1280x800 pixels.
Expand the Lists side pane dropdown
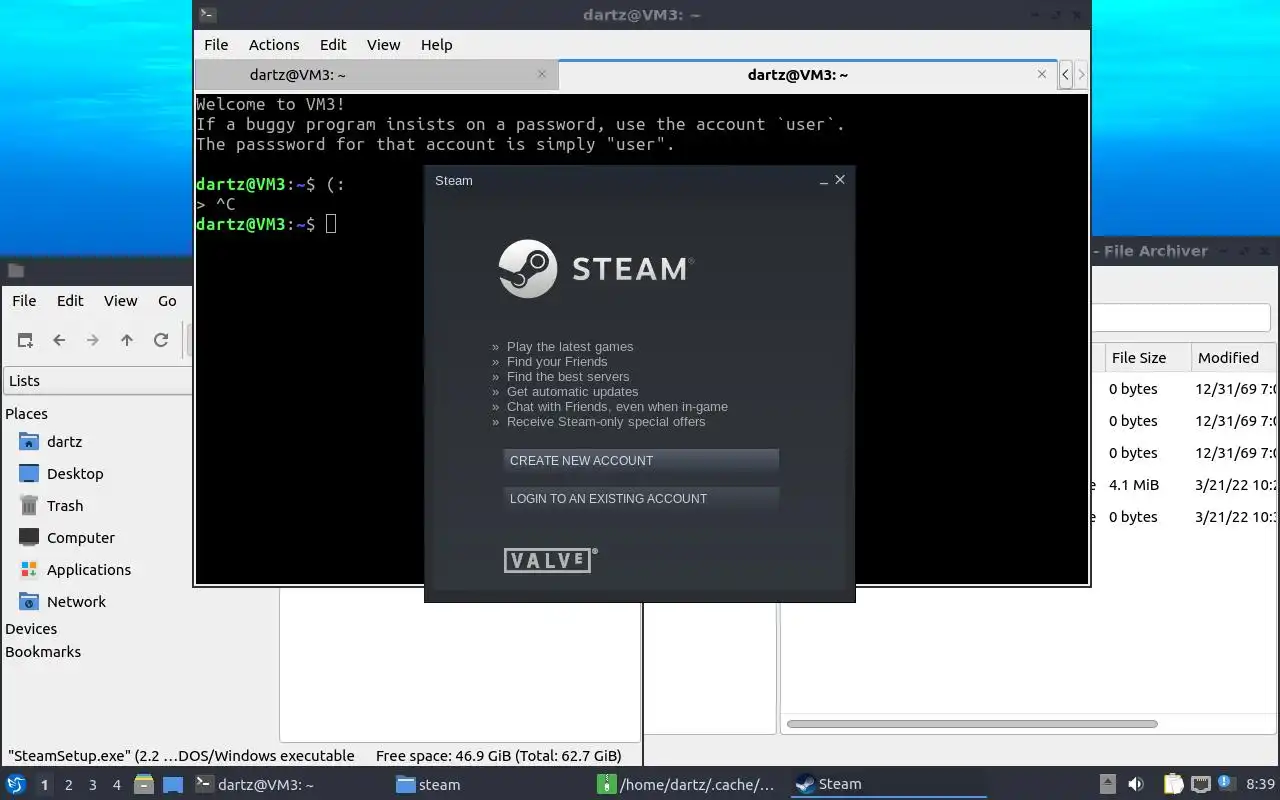97,381
